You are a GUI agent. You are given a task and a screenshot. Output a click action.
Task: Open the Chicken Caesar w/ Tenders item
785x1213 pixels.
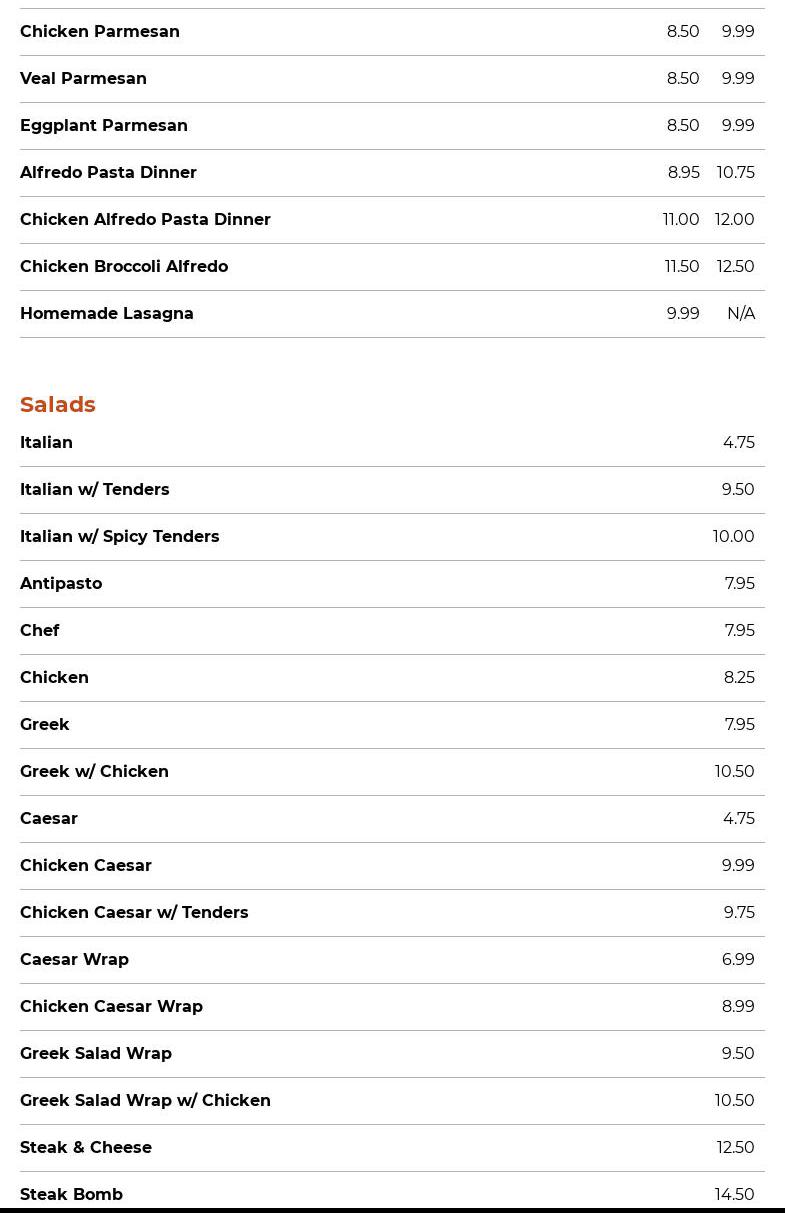point(134,913)
